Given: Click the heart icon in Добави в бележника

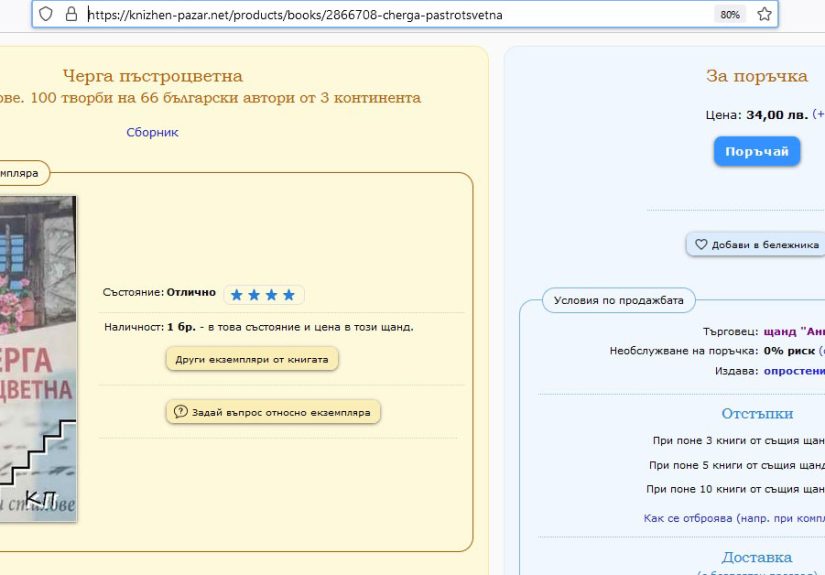Looking at the screenshot, I should pos(701,245).
